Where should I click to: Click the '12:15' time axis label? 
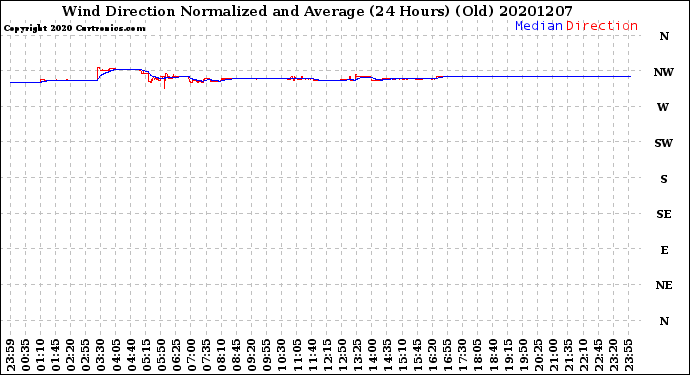(327, 355)
